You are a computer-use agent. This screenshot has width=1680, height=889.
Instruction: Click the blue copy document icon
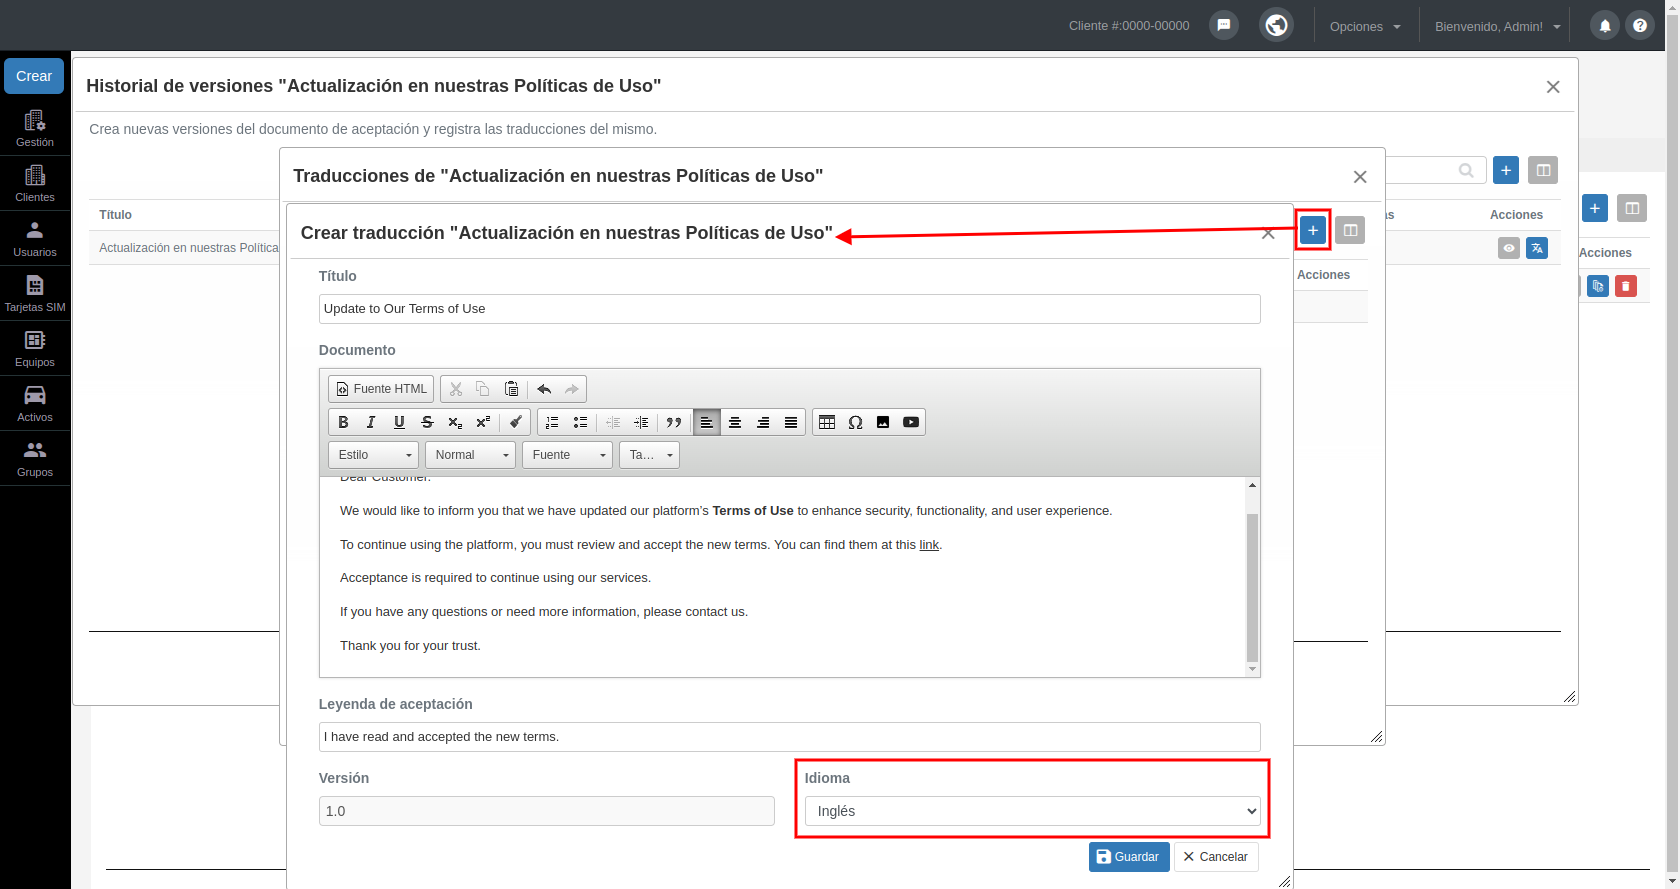pos(1598,286)
